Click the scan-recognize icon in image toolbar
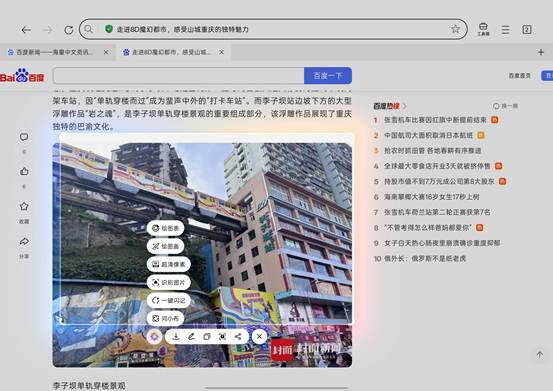This screenshot has height=391, width=553. point(223,336)
